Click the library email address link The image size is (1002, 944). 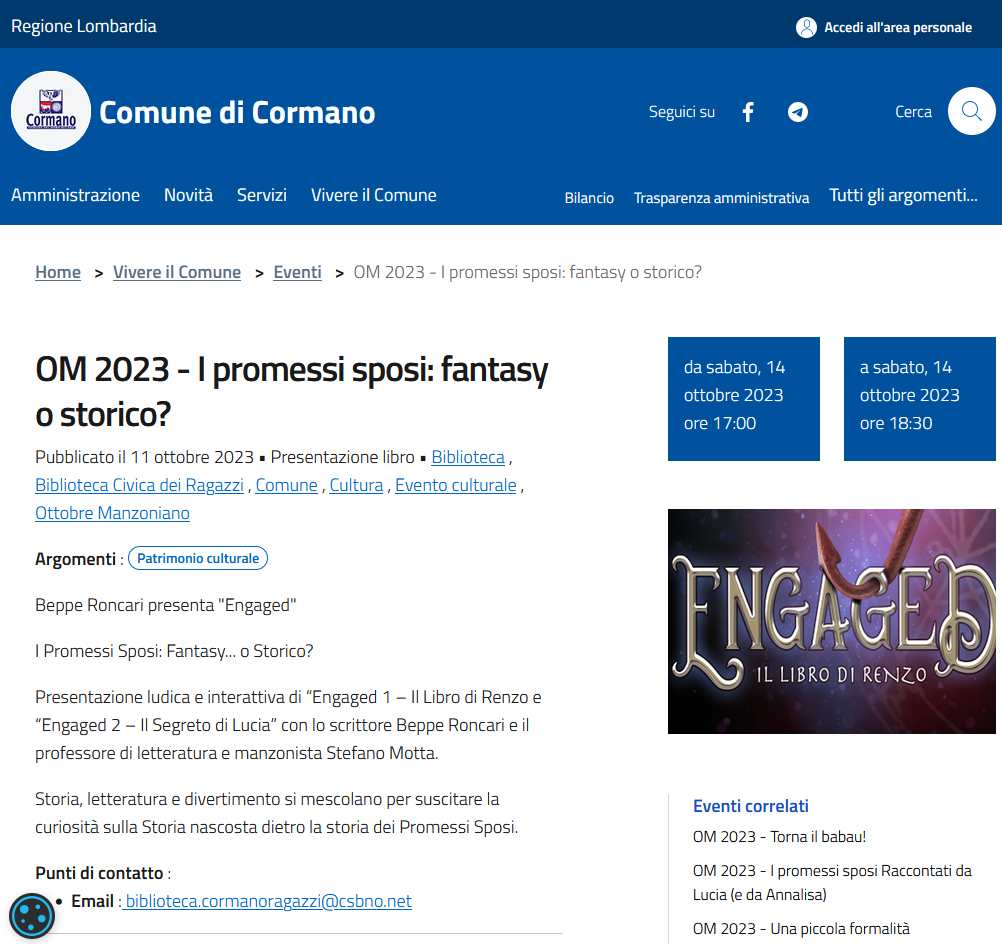[268, 901]
